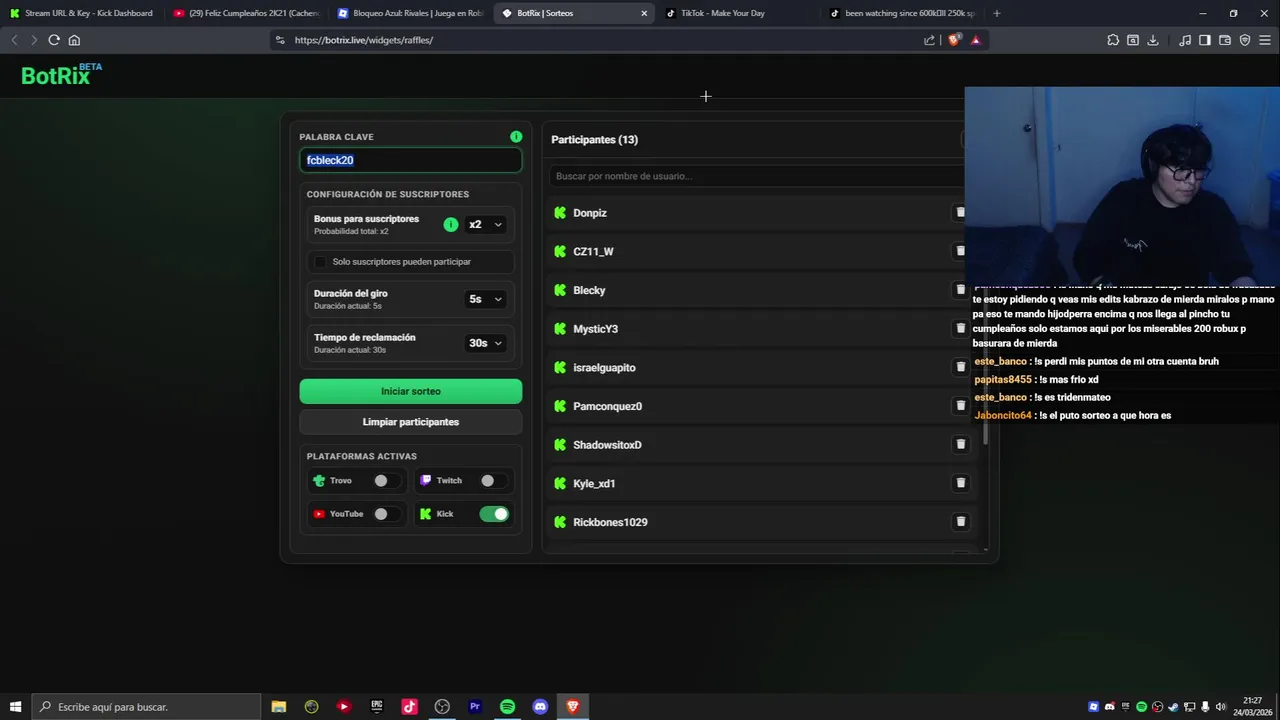This screenshot has height=720, width=1280.
Task: Delete Kyle_xd1 with the trash icon
Action: [960, 483]
